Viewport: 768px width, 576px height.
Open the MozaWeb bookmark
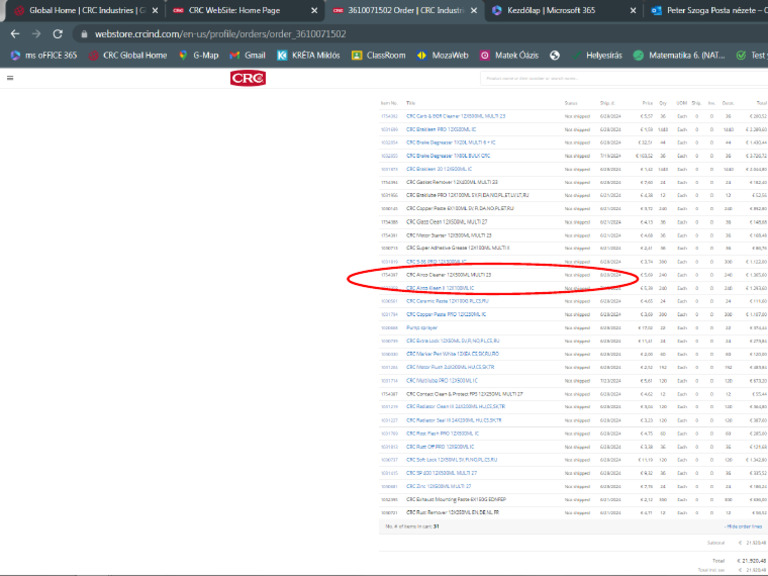[442, 55]
